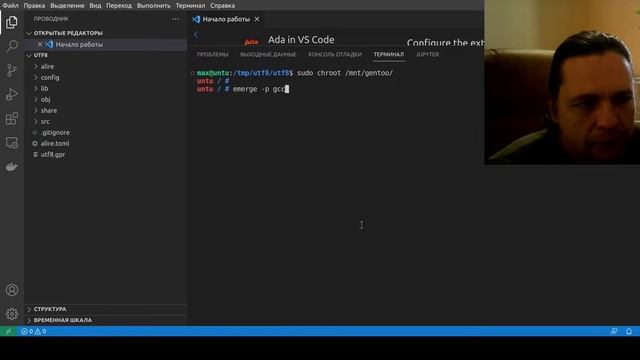
Task: Click the Ada in VS Code heading
Action: click(x=301, y=40)
